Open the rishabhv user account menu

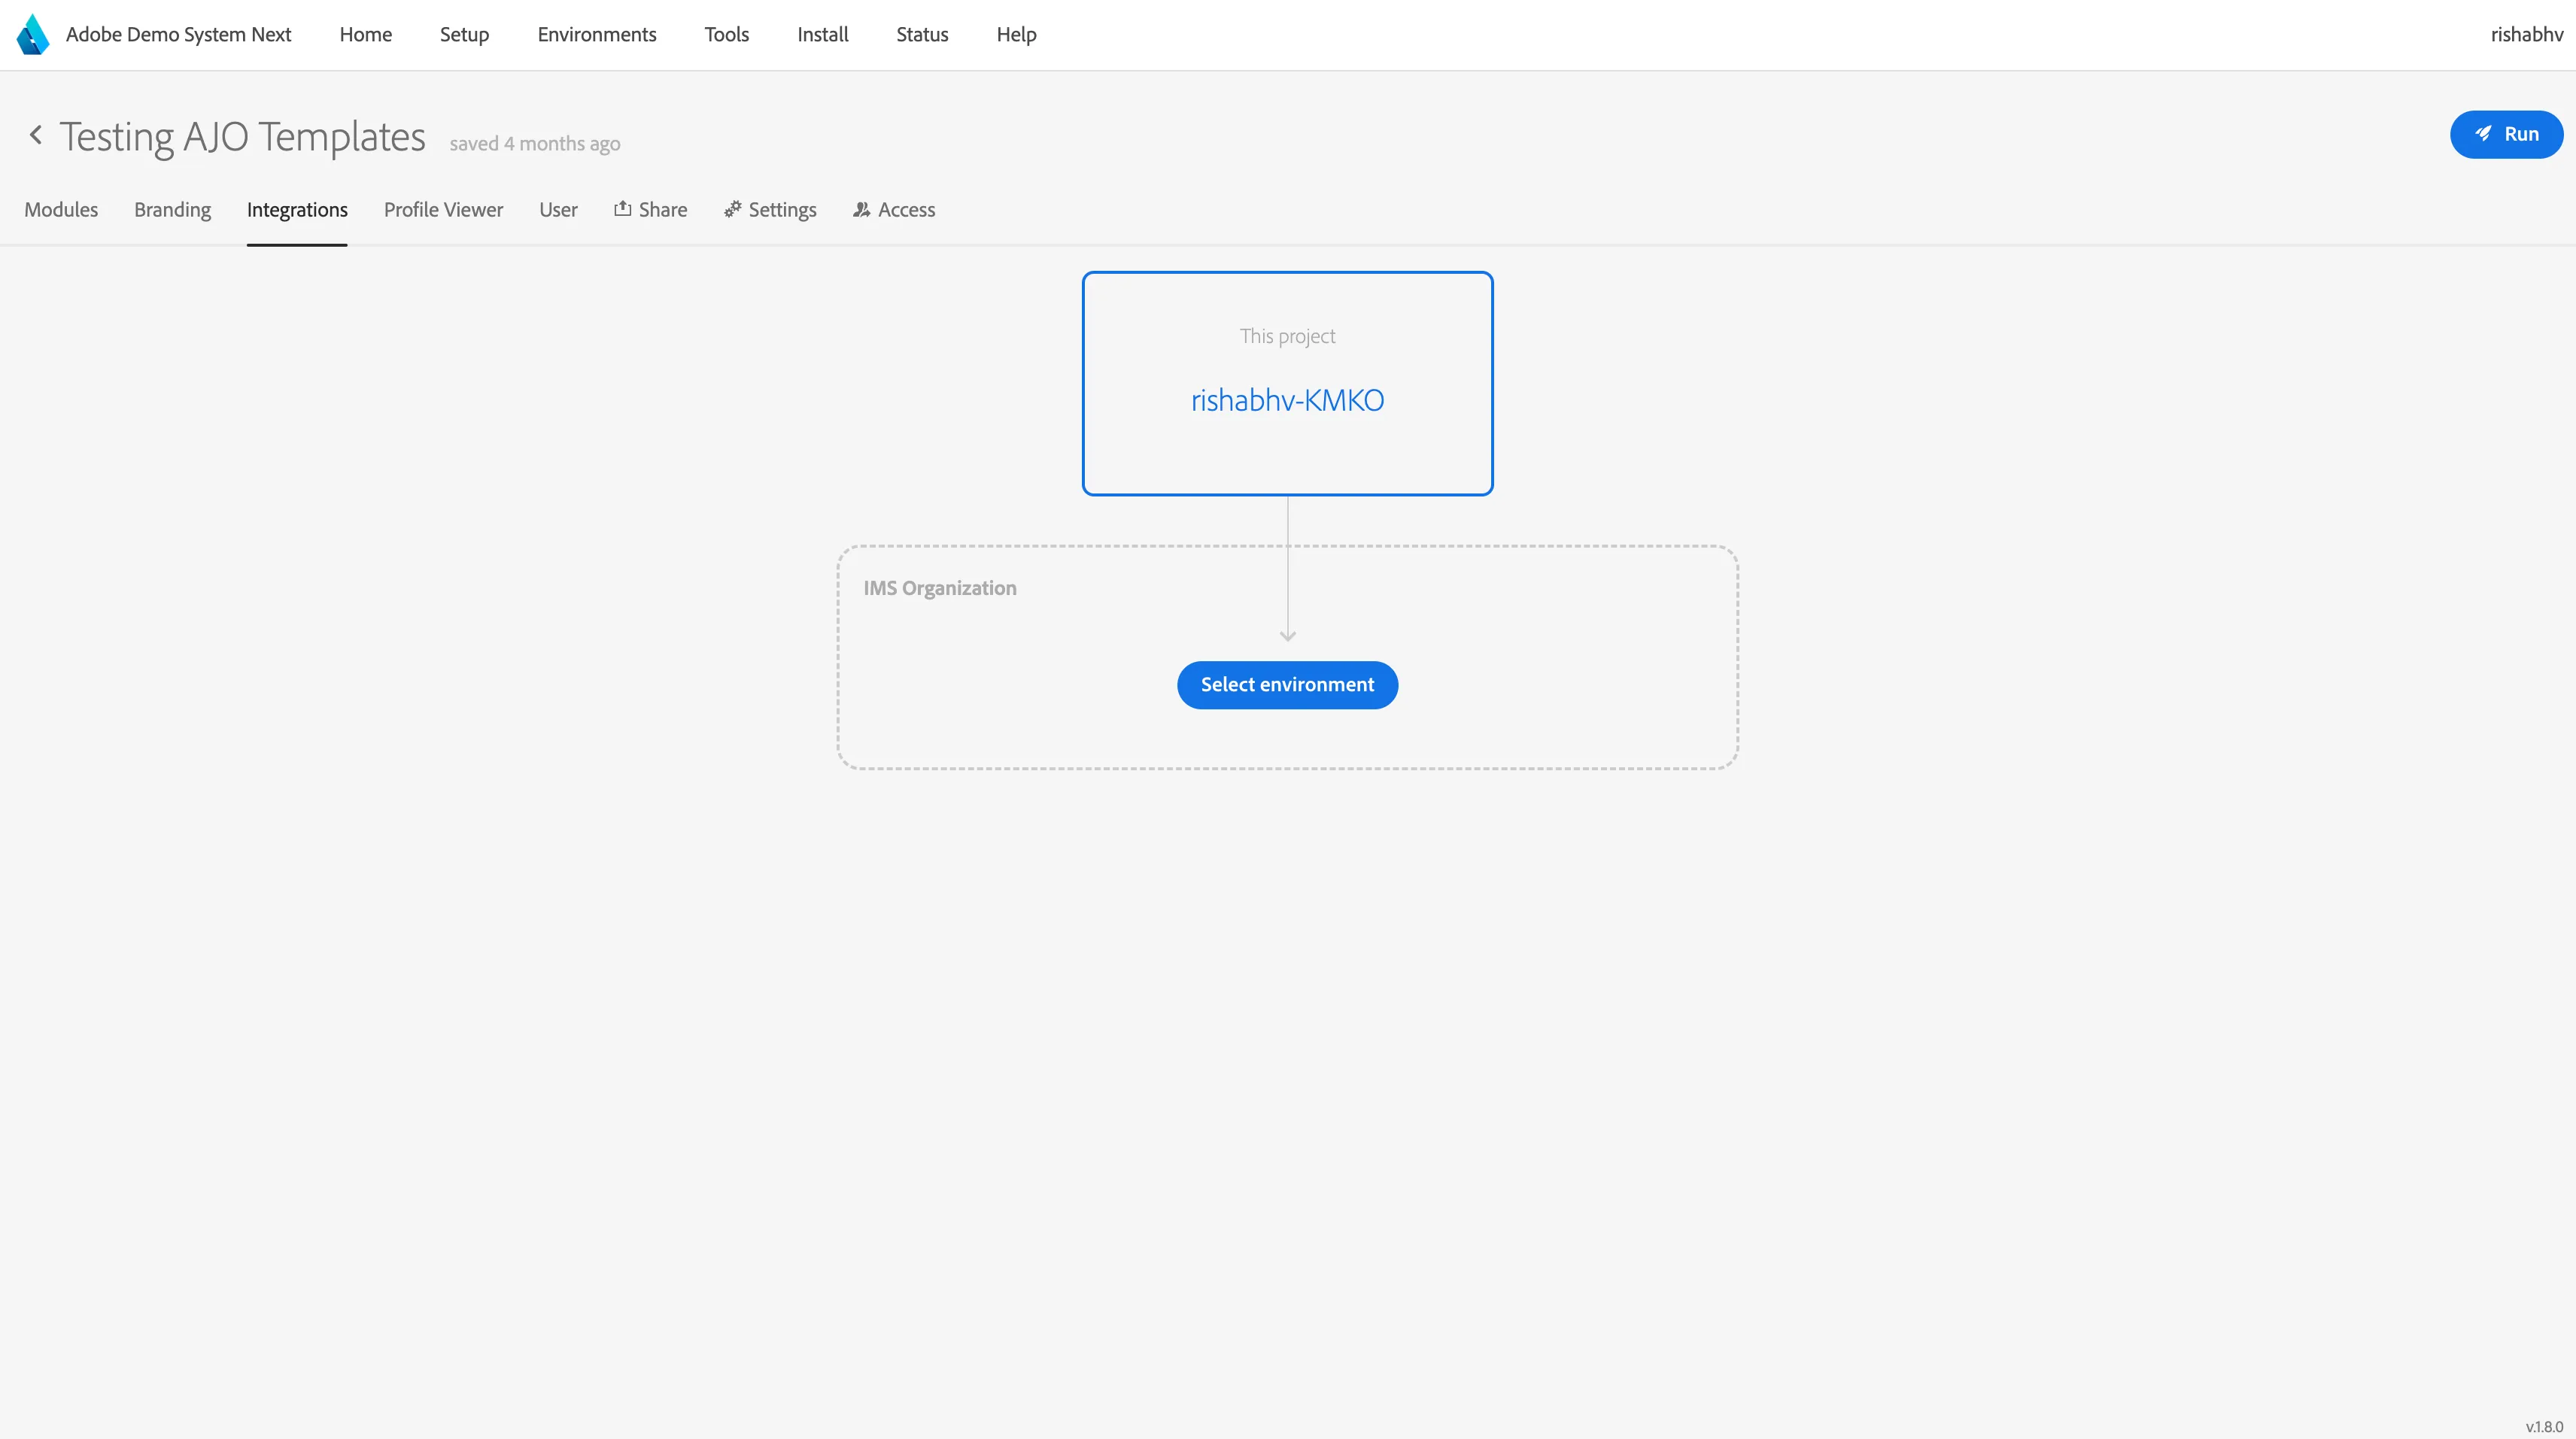click(x=2527, y=35)
